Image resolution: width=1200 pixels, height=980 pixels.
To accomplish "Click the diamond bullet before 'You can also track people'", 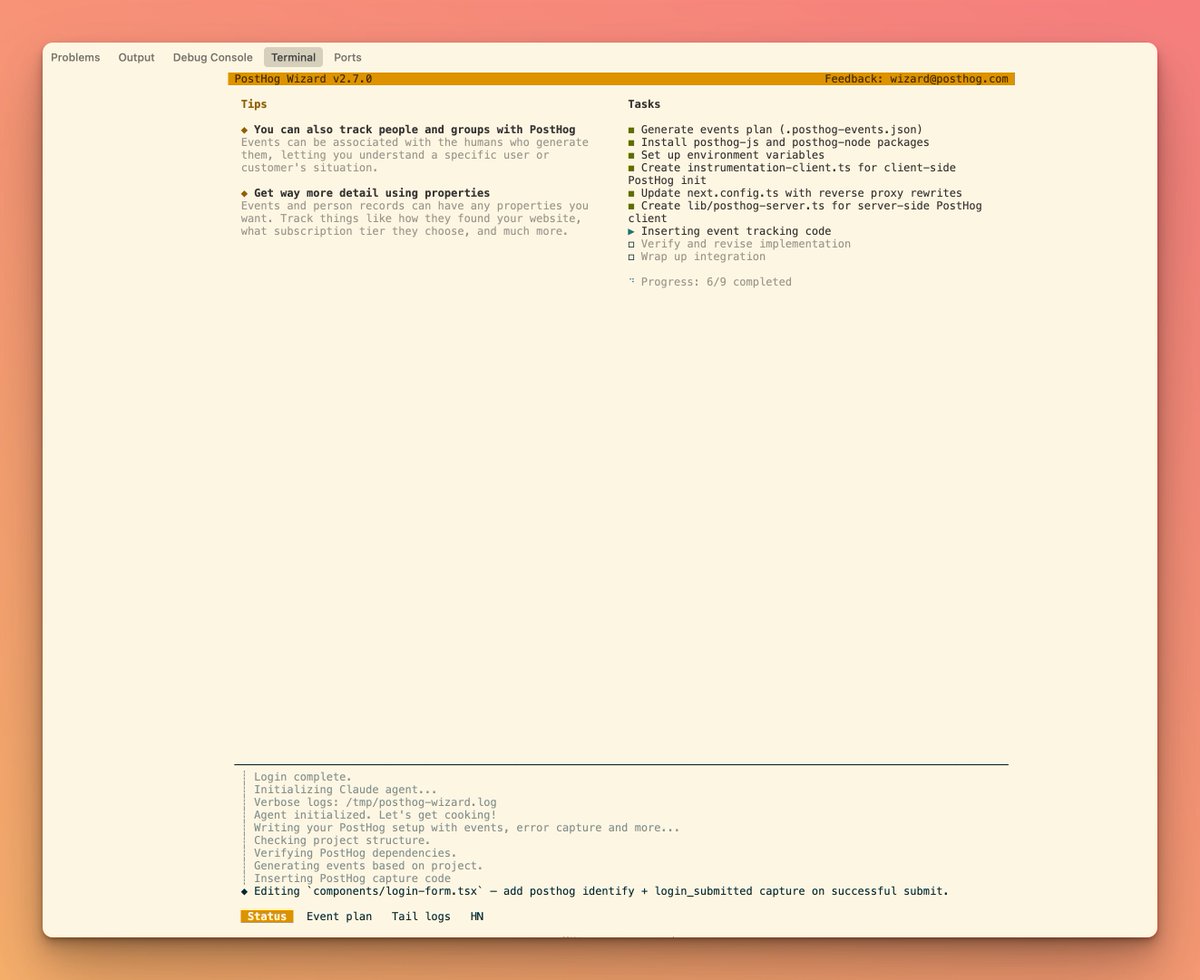I will [244, 130].
